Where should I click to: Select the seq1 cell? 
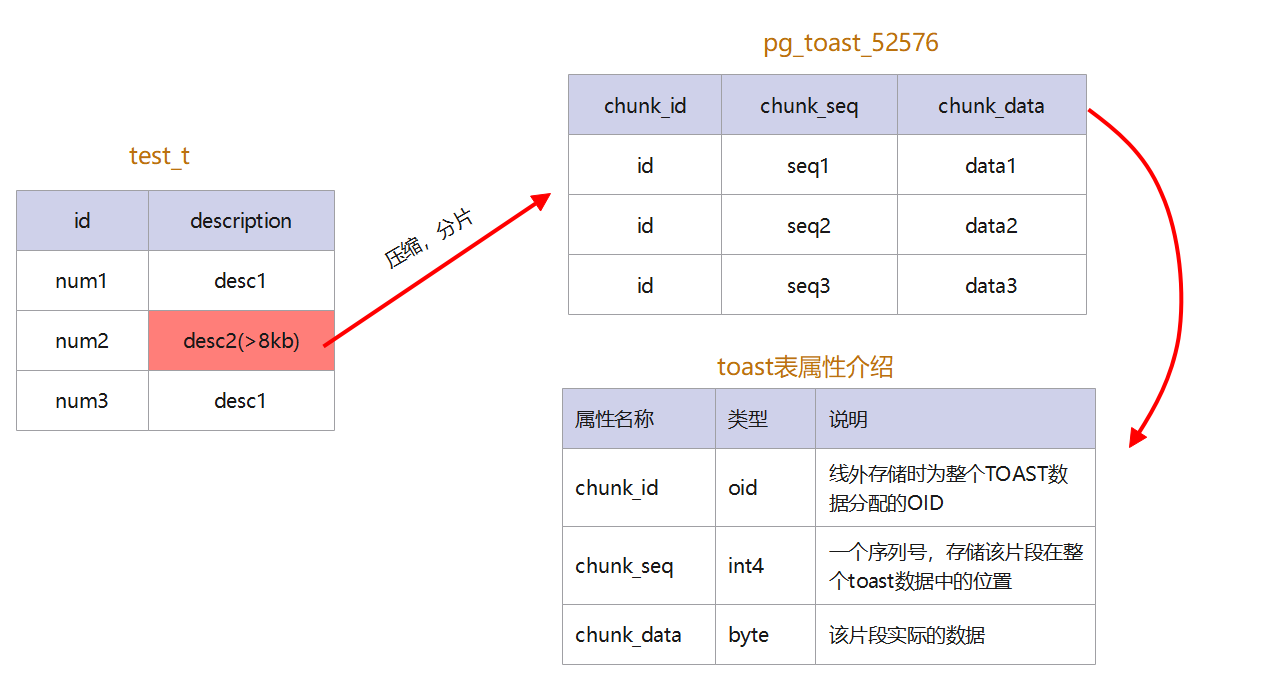809,165
